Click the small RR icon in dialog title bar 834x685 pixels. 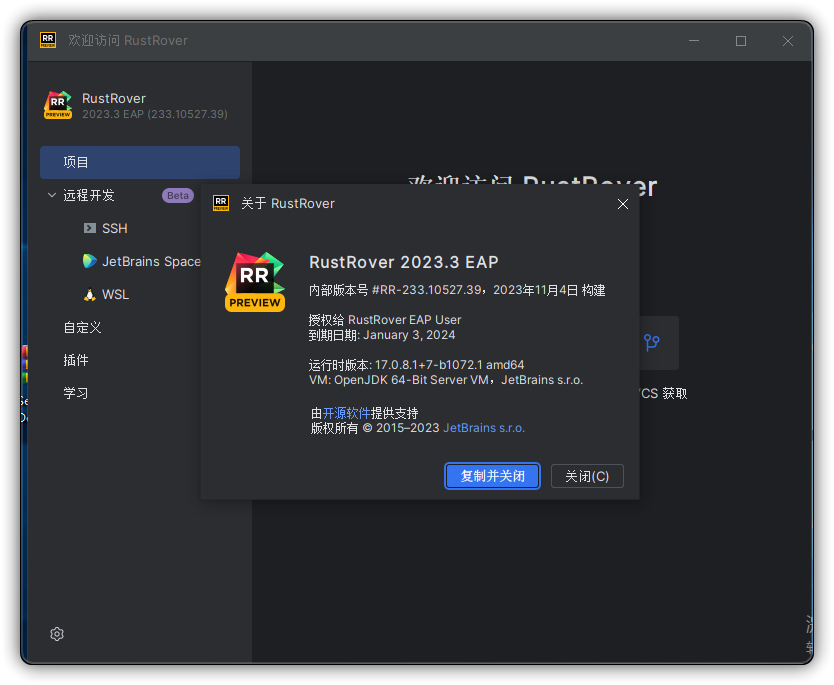point(220,203)
